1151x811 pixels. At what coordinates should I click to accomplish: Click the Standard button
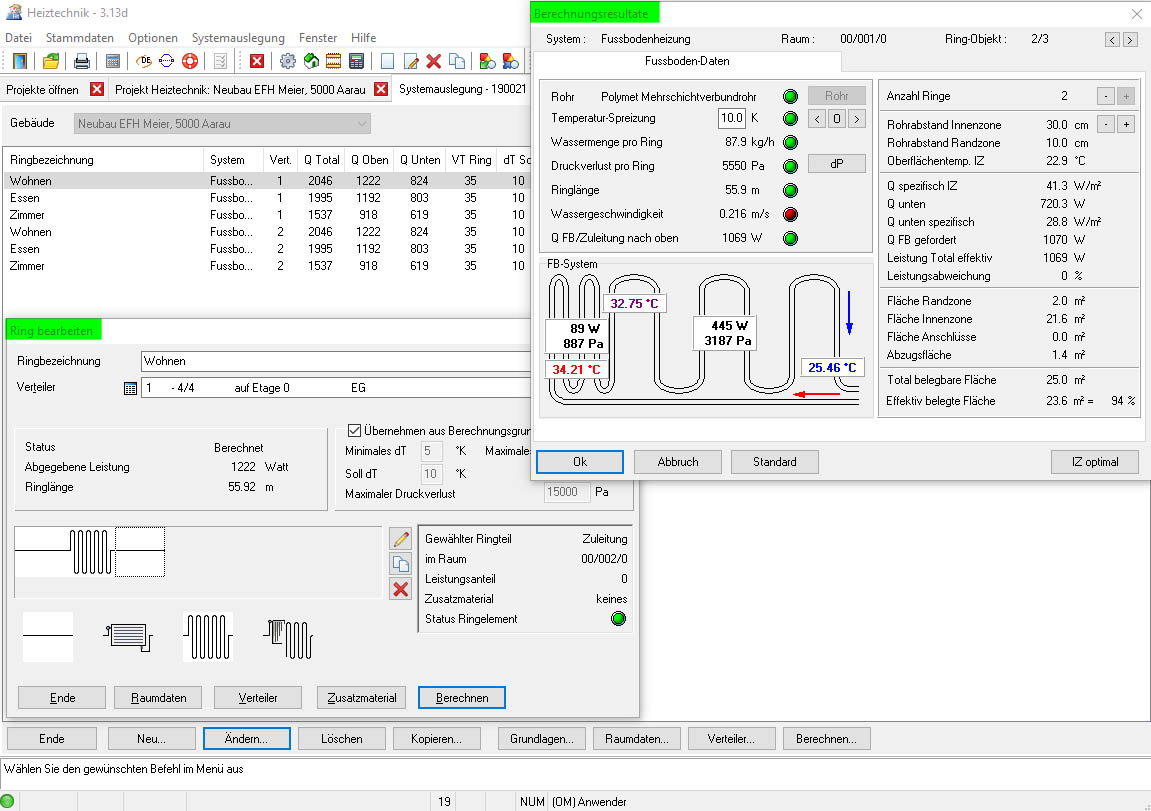pyautogui.click(x=774, y=462)
